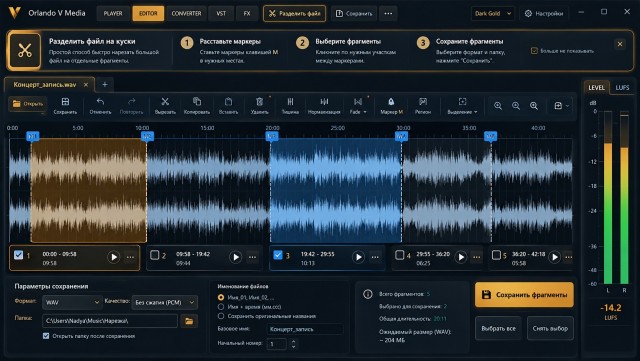Switch to the FX tab
Screen dimensions: 640x361
(247, 13)
